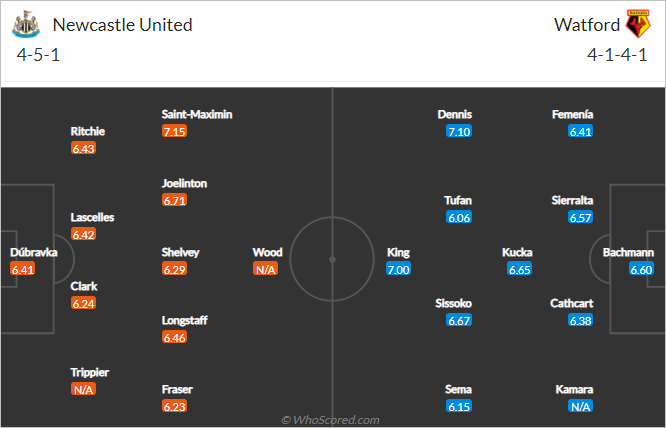Open player Sissoko's name
This screenshot has width=666, height=428.
pyautogui.click(x=453, y=303)
